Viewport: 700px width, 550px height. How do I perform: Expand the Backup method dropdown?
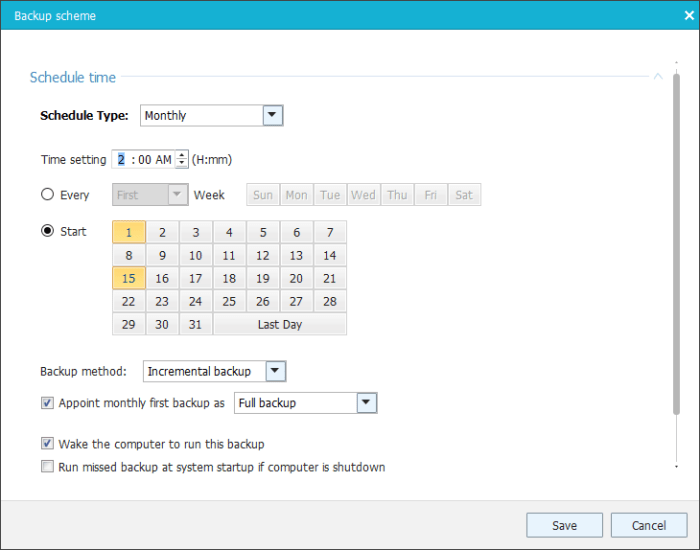coord(275,372)
